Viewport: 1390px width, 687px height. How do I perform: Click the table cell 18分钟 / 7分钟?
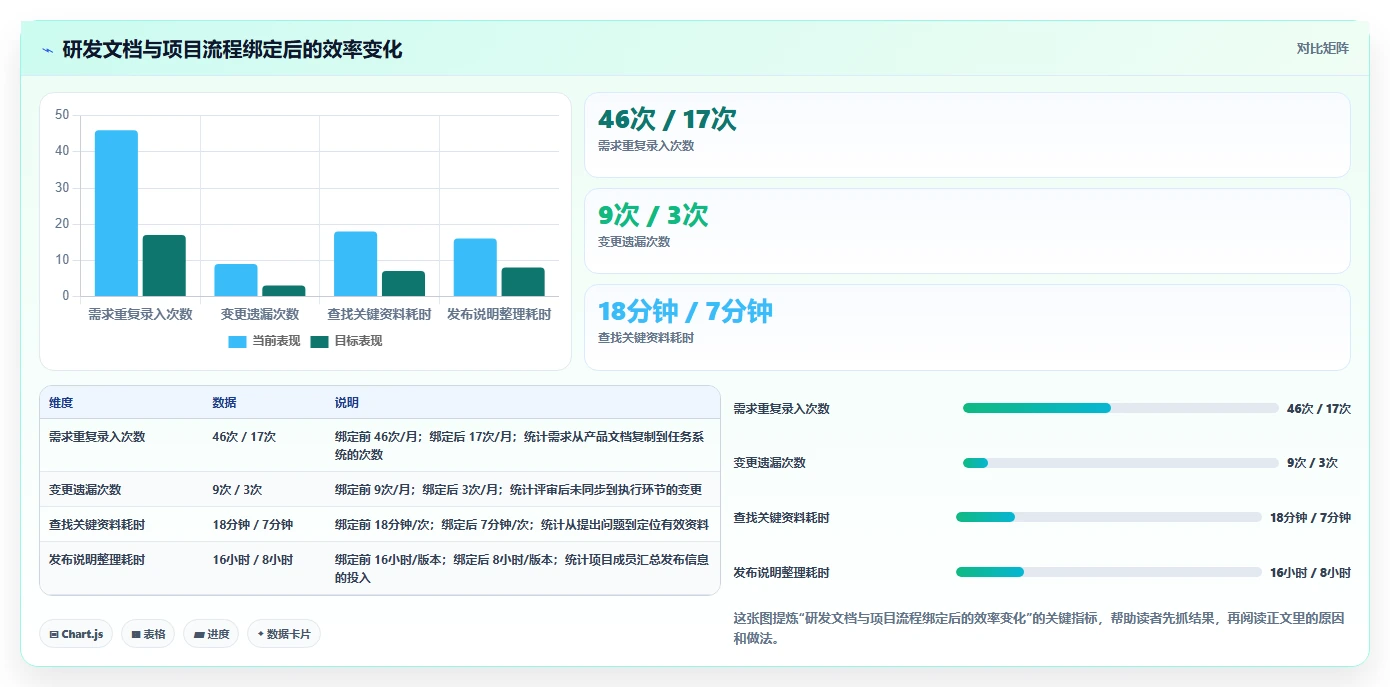click(253, 525)
